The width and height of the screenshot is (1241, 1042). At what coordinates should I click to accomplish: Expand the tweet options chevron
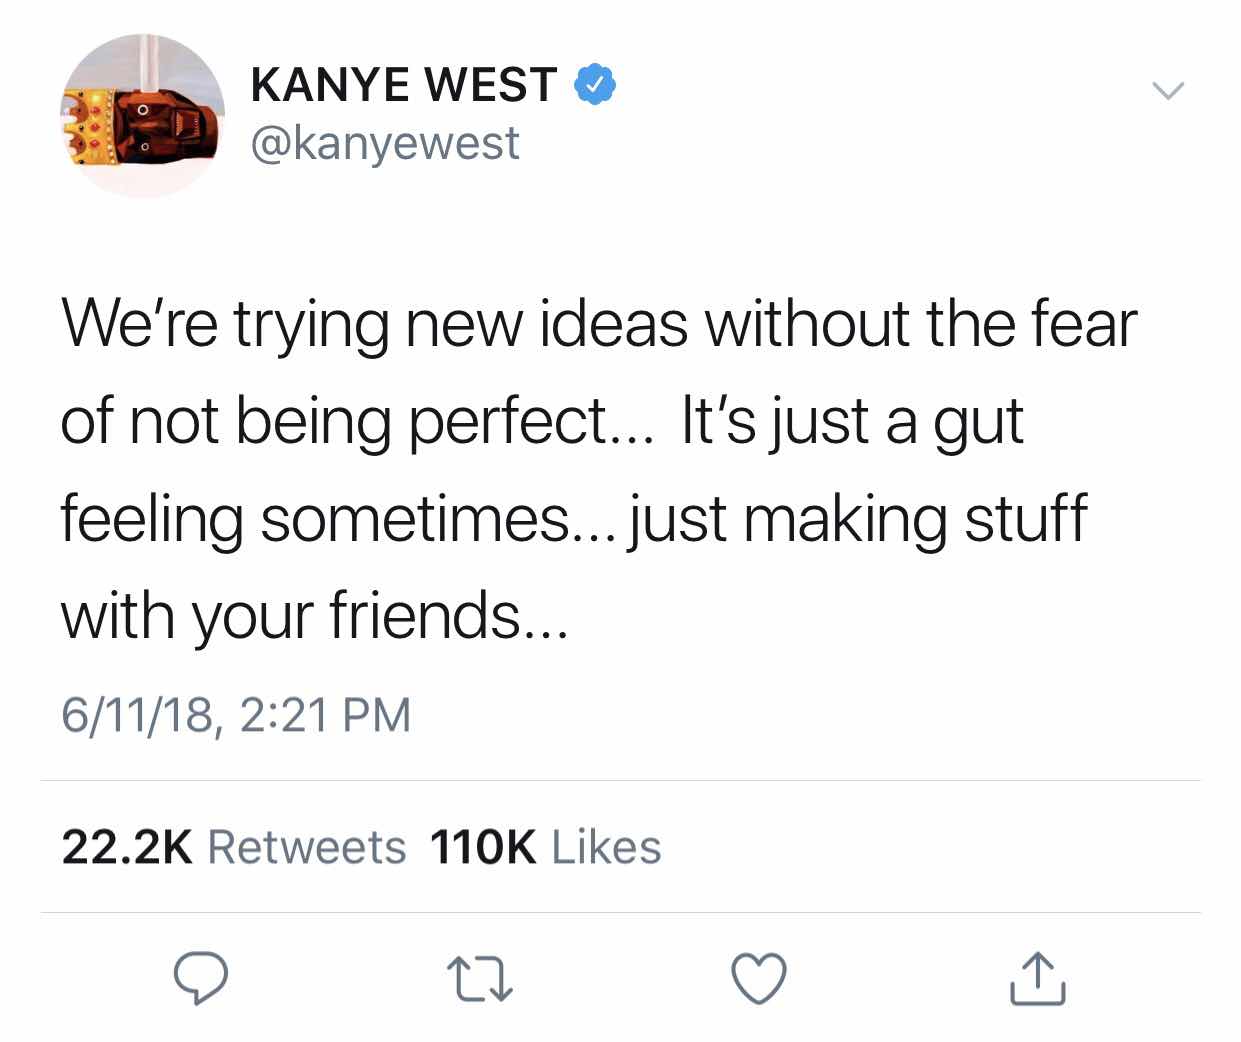pyautogui.click(x=1167, y=90)
